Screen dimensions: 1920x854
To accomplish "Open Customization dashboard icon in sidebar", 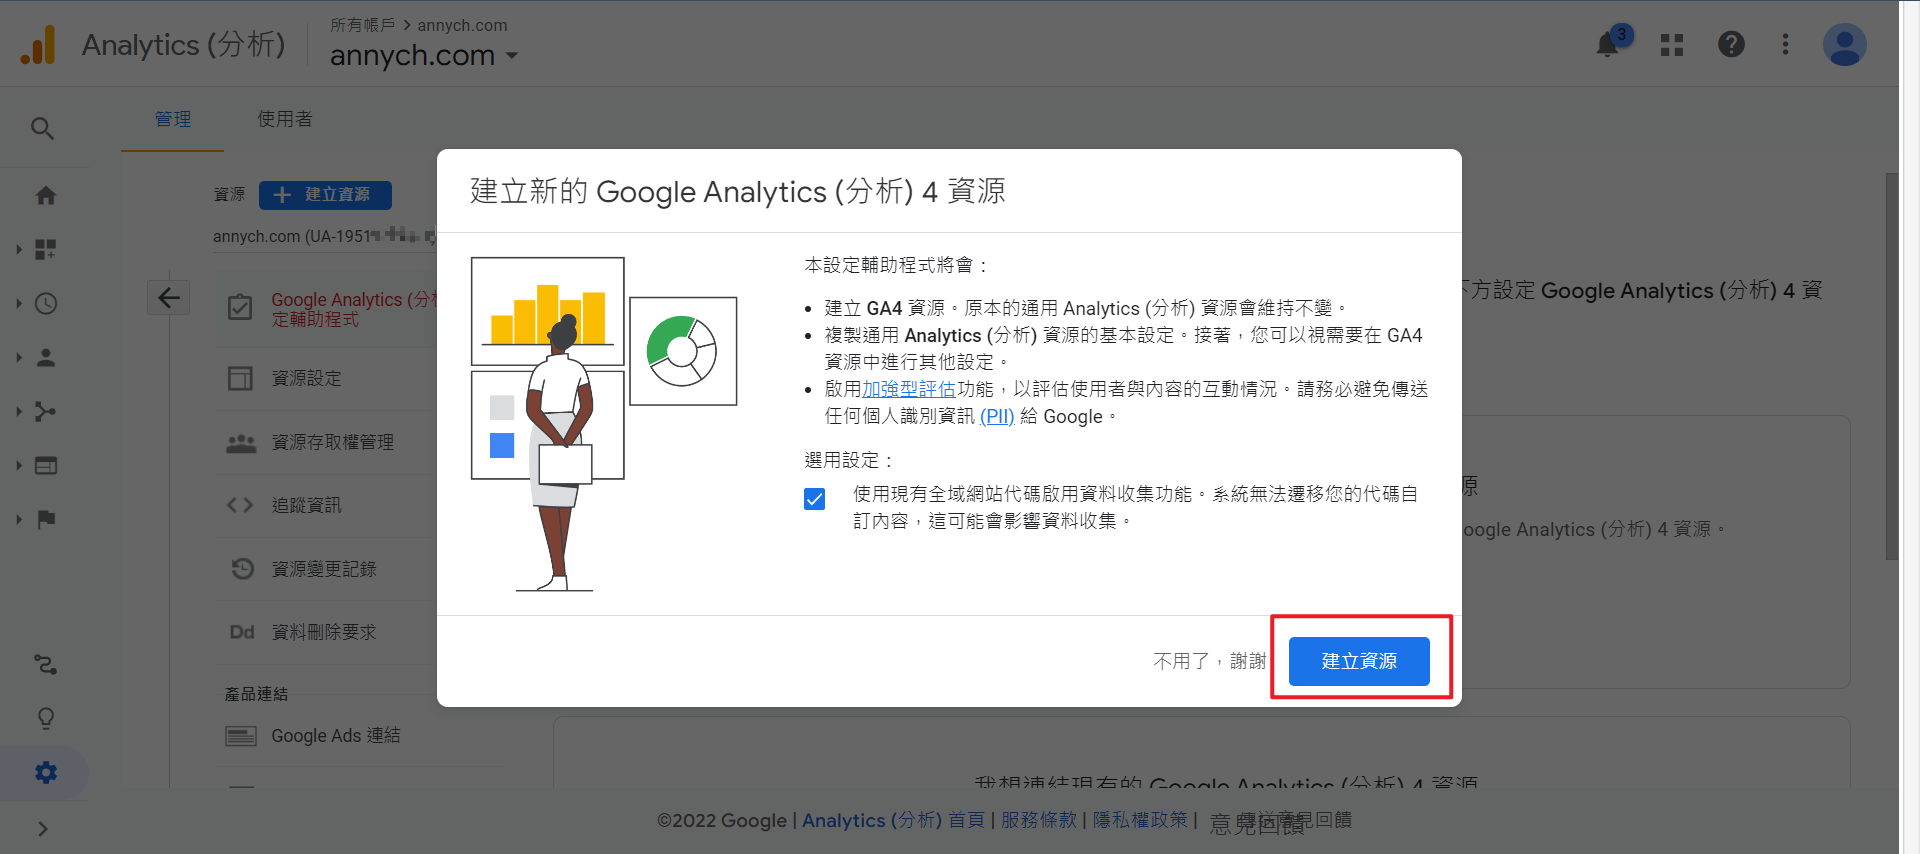I will [x=46, y=249].
